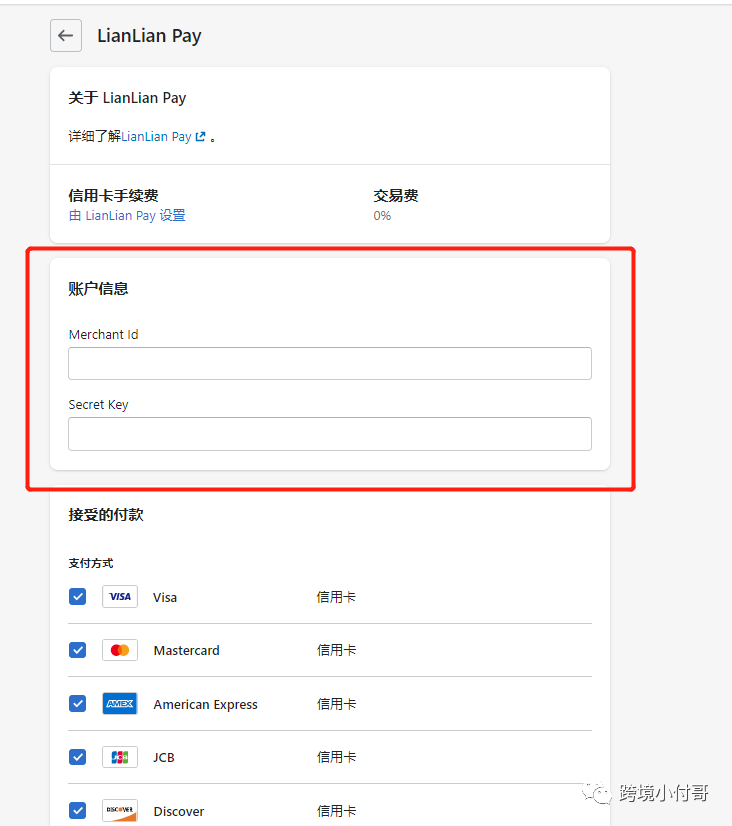Image resolution: width=732 pixels, height=826 pixels.
Task: Click the 'Visa' payment method name
Action: [x=165, y=597]
